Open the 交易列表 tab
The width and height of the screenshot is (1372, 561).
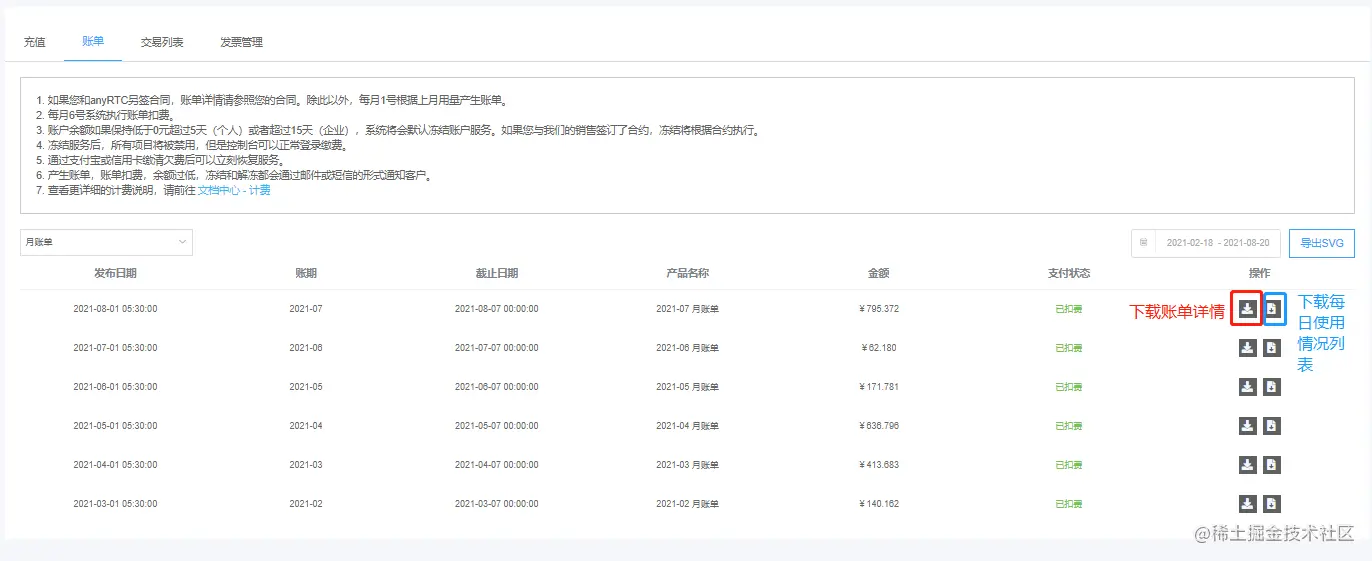point(162,42)
